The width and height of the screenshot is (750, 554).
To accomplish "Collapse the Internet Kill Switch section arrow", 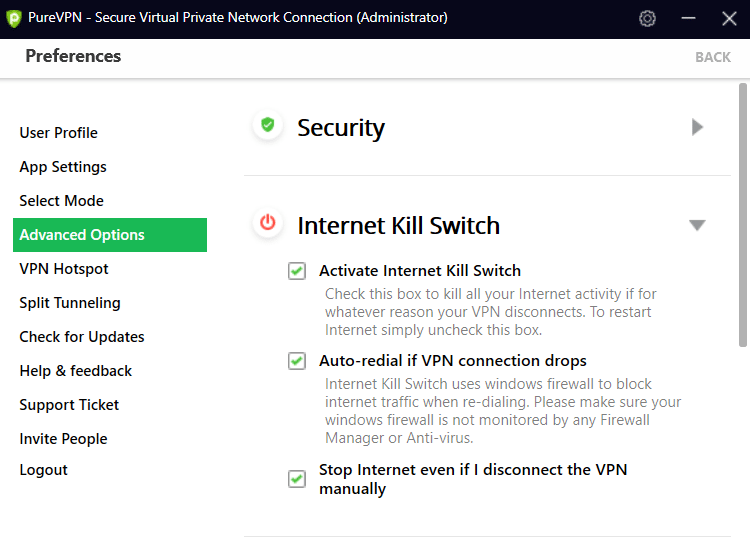I will (x=697, y=225).
